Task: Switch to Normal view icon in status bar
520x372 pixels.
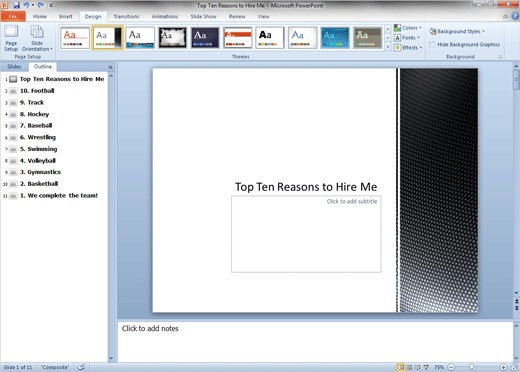Action: pos(401,367)
